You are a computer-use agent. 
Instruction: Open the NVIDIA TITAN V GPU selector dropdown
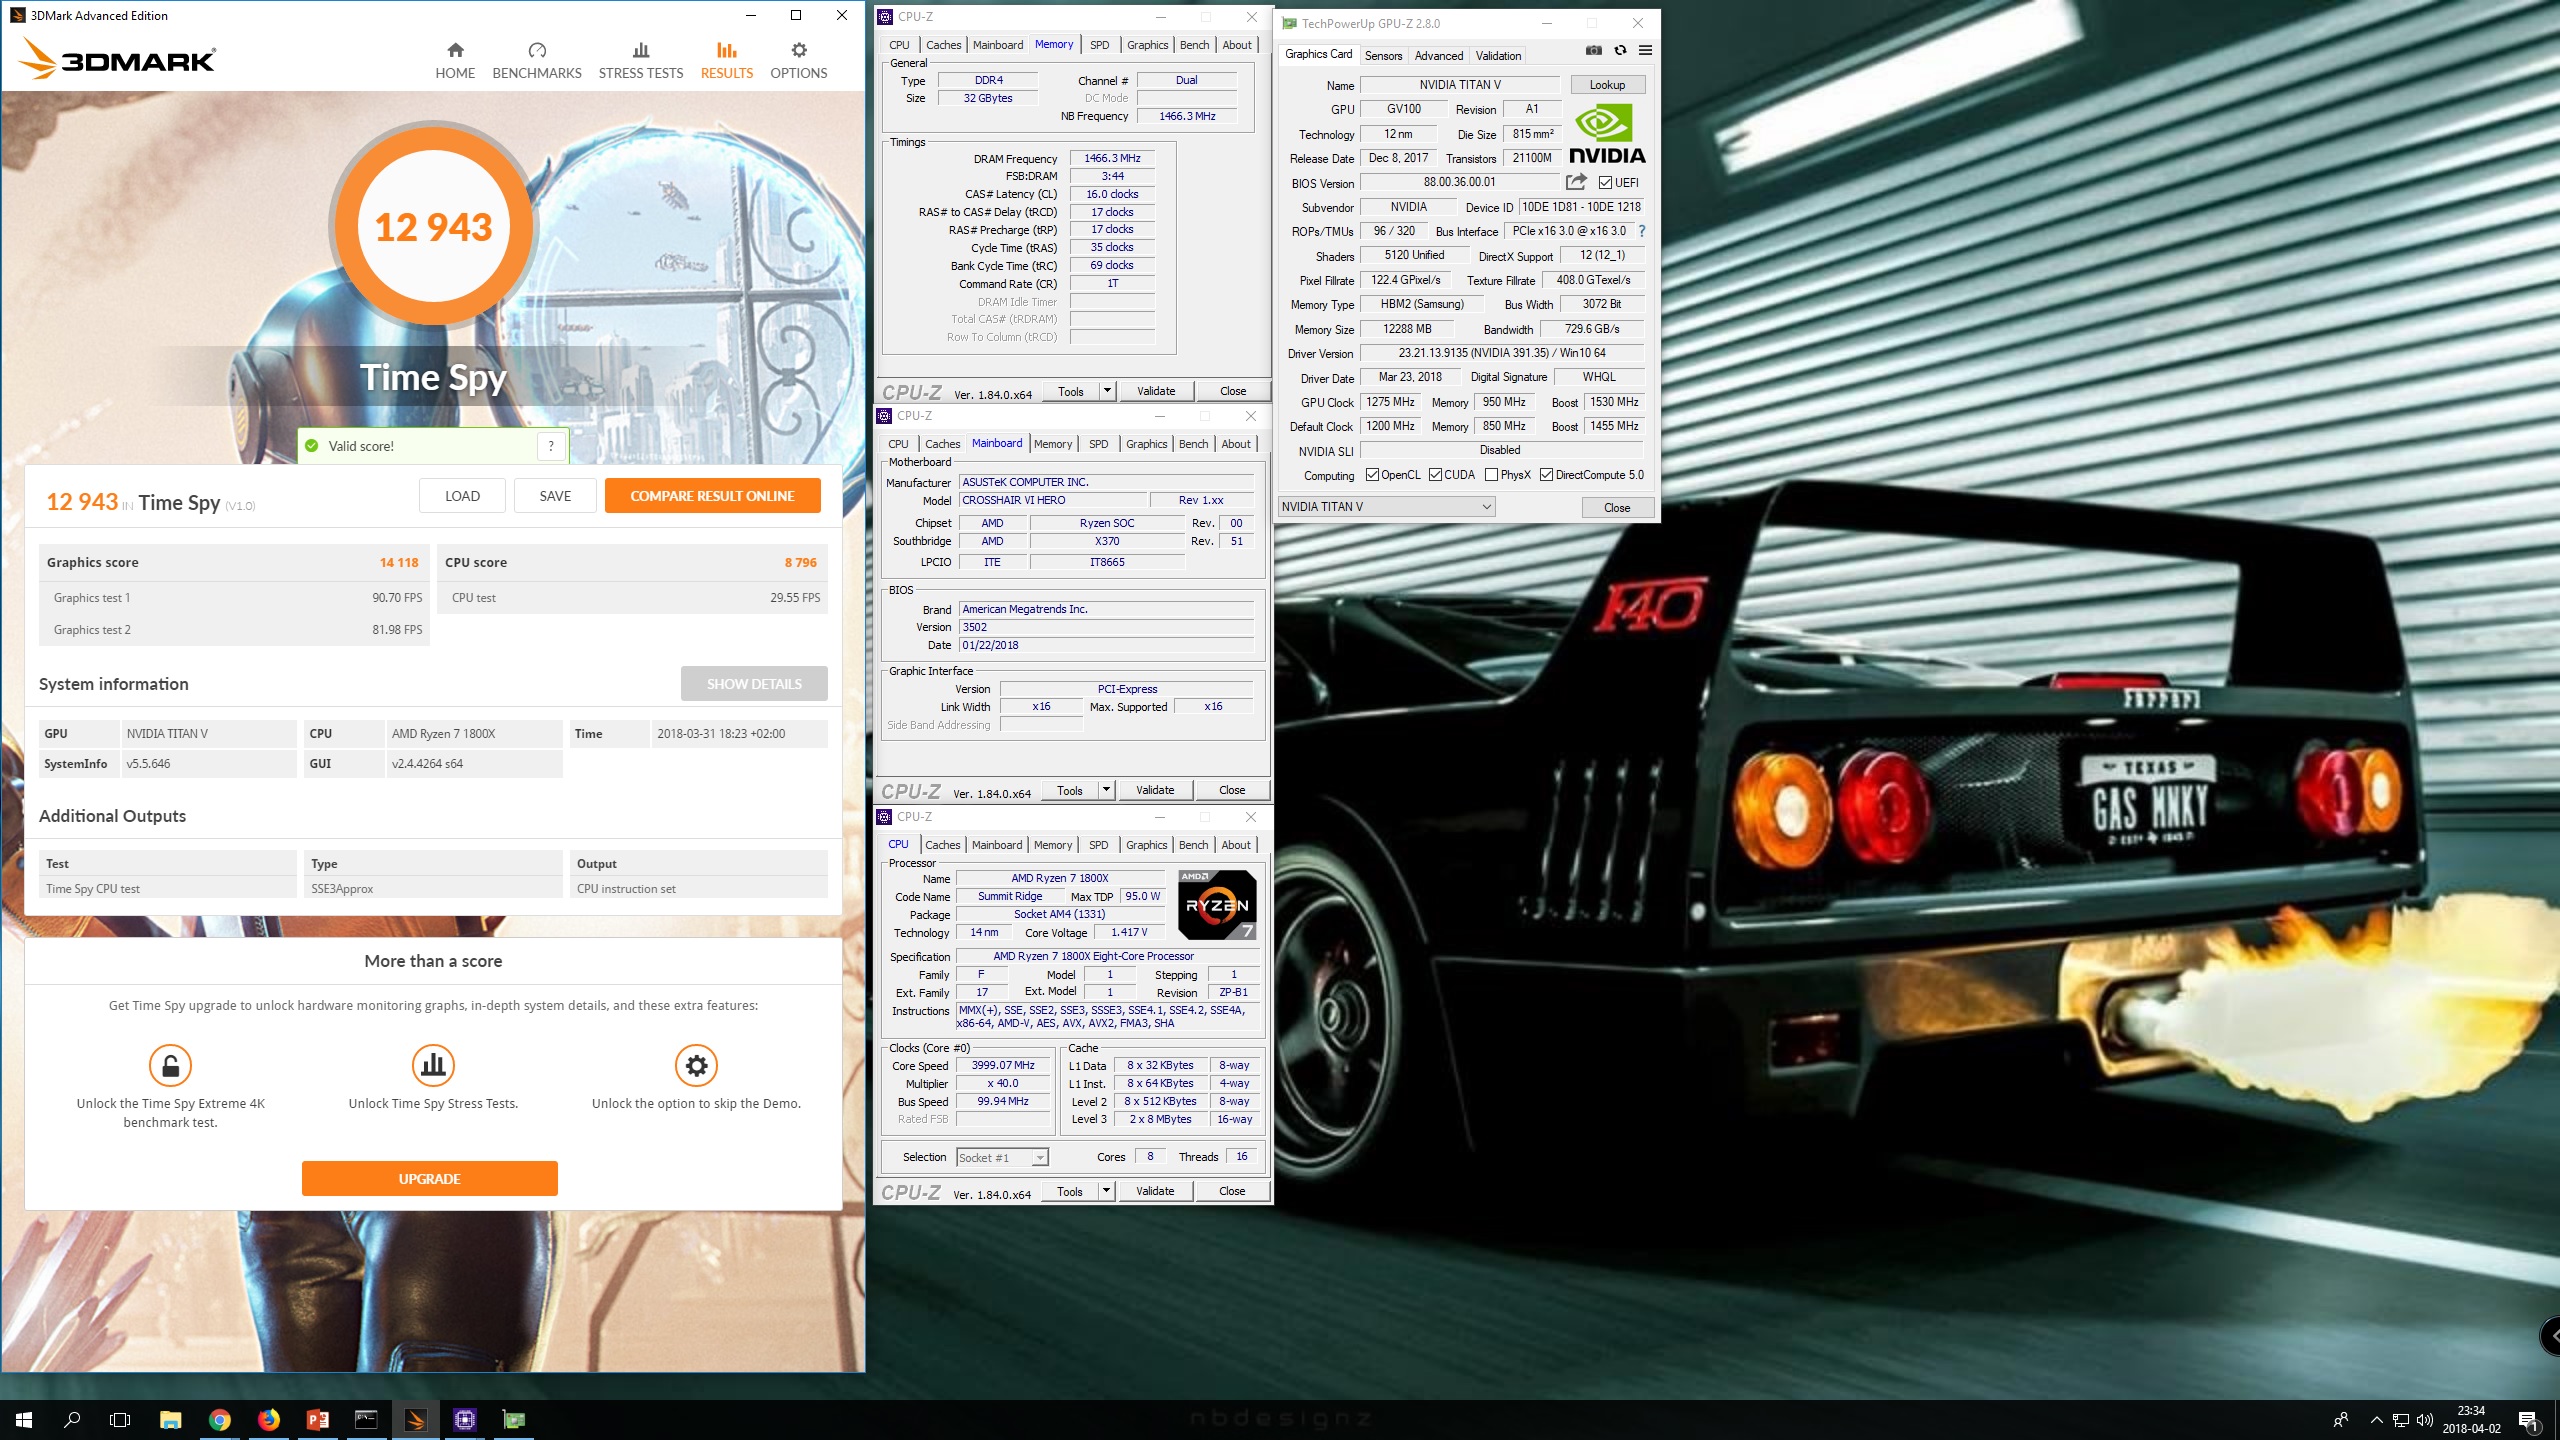(1386, 507)
